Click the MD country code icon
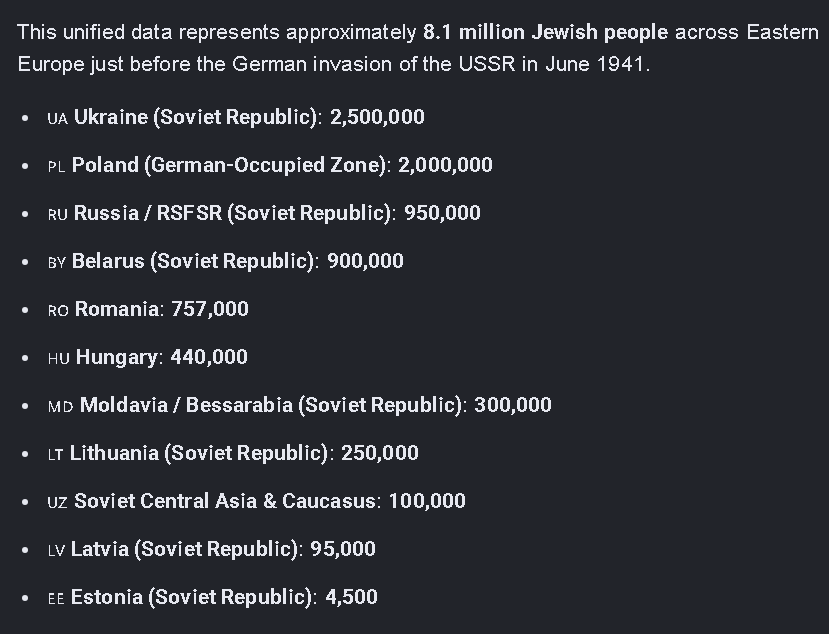 click(x=60, y=407)
